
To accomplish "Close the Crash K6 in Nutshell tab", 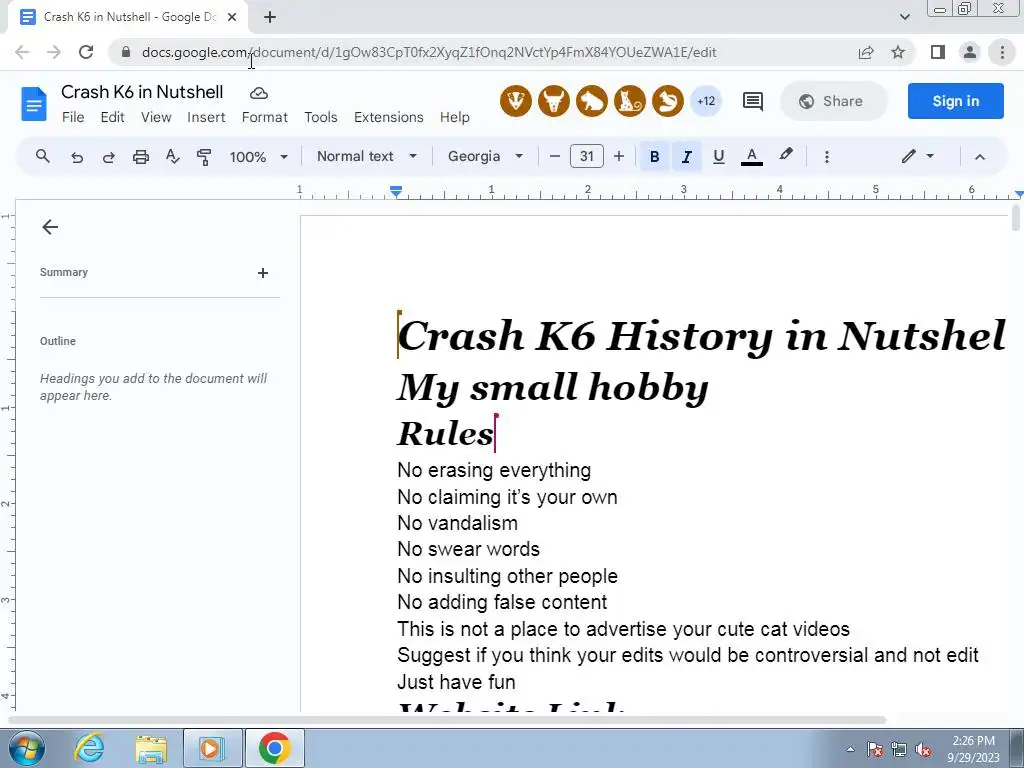I will pos(232,18).
